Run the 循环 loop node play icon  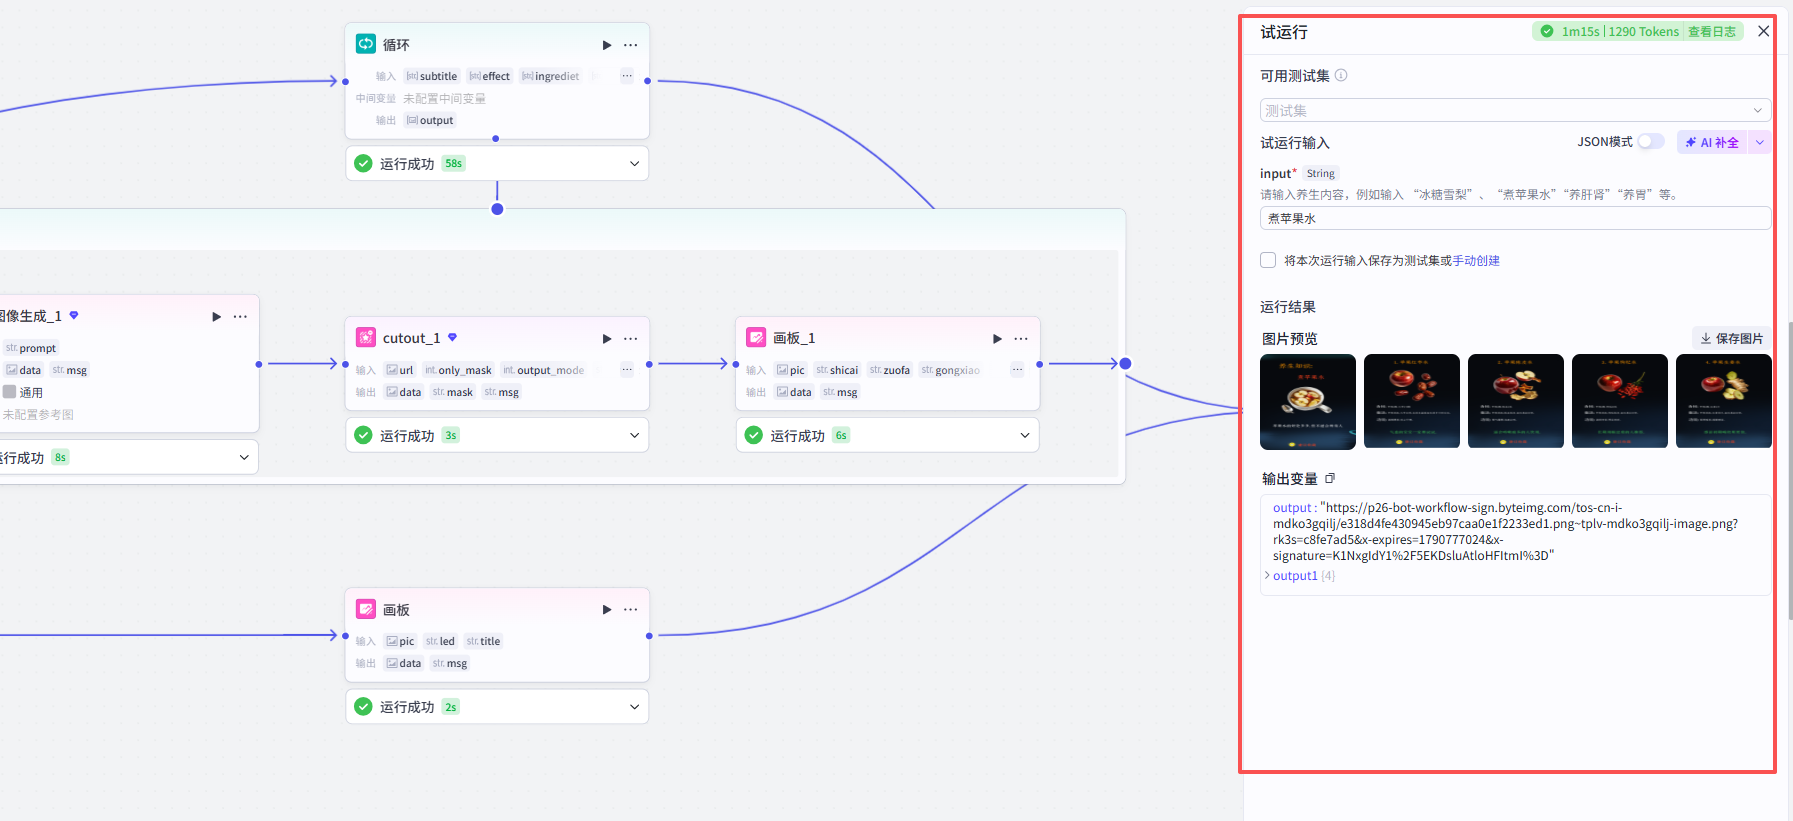(x=607, y=45)
